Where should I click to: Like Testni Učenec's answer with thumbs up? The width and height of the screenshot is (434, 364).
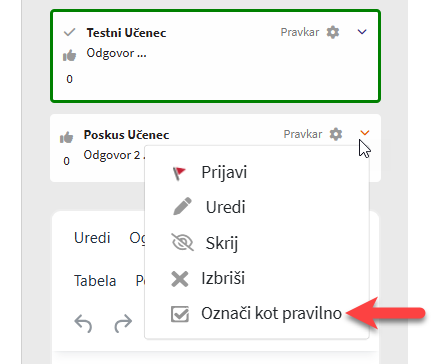(x=69, y=55)
